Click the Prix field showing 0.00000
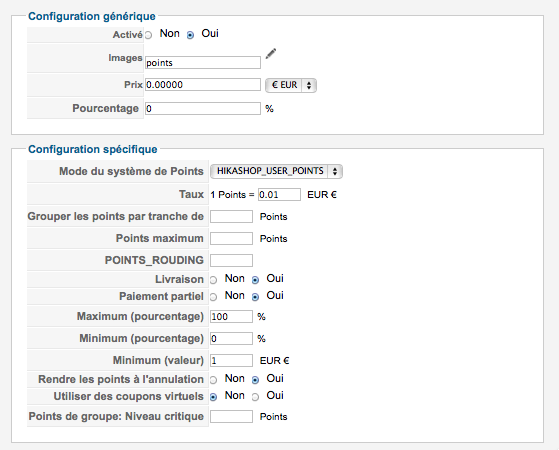The width and height of the screenshot is (559, 450). [x=202, y=85]
